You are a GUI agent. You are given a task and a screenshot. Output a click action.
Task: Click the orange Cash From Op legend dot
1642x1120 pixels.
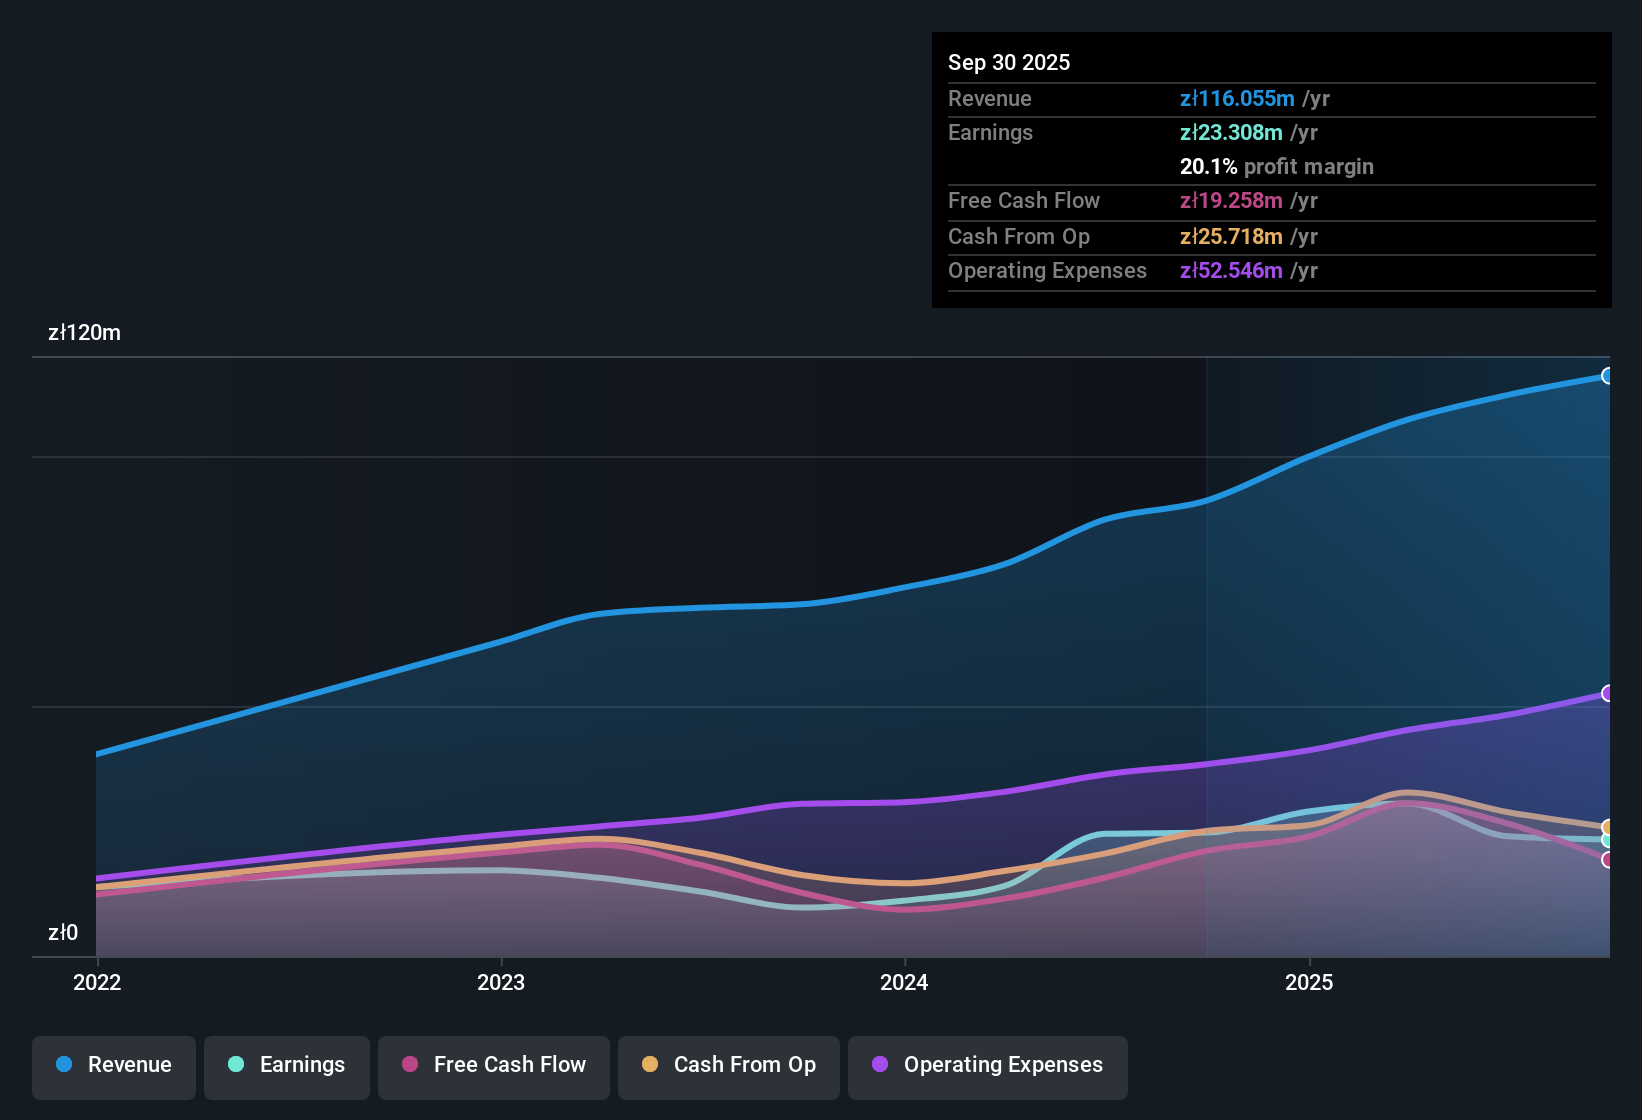[649, 1065]
